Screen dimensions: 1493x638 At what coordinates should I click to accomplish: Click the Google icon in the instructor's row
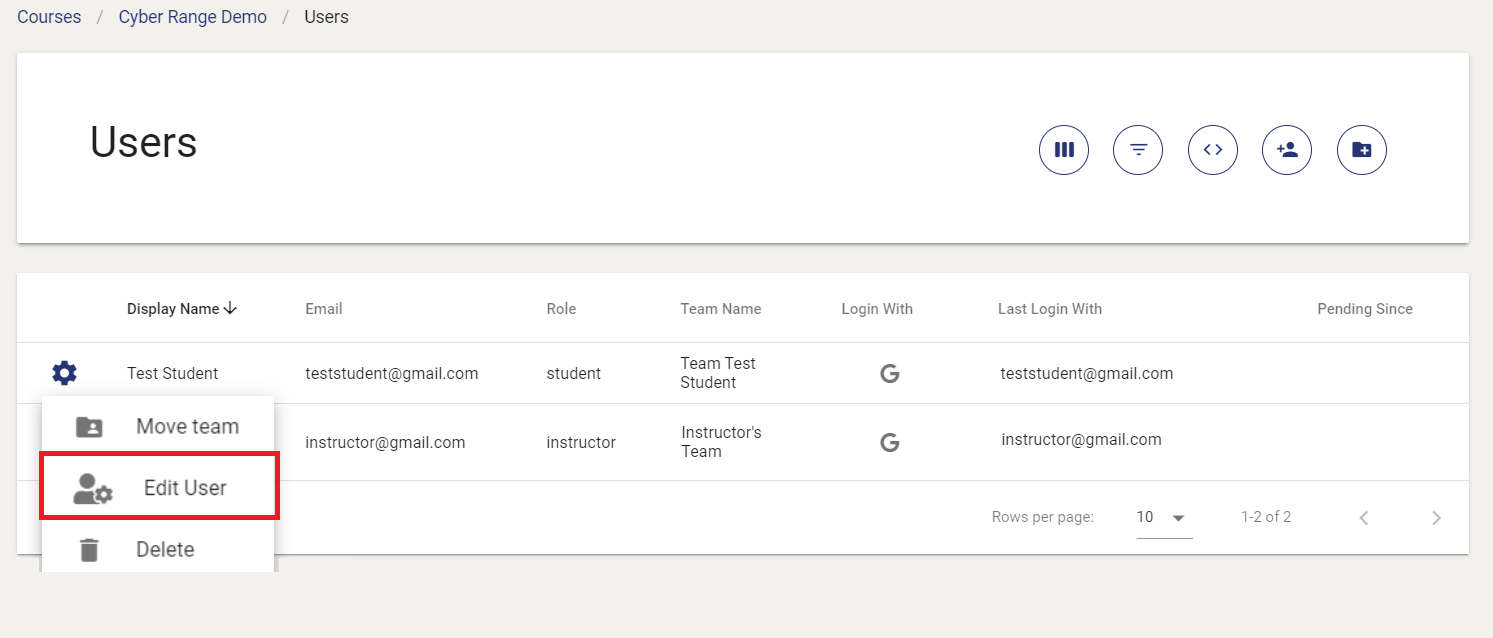[x=889, y=441]
